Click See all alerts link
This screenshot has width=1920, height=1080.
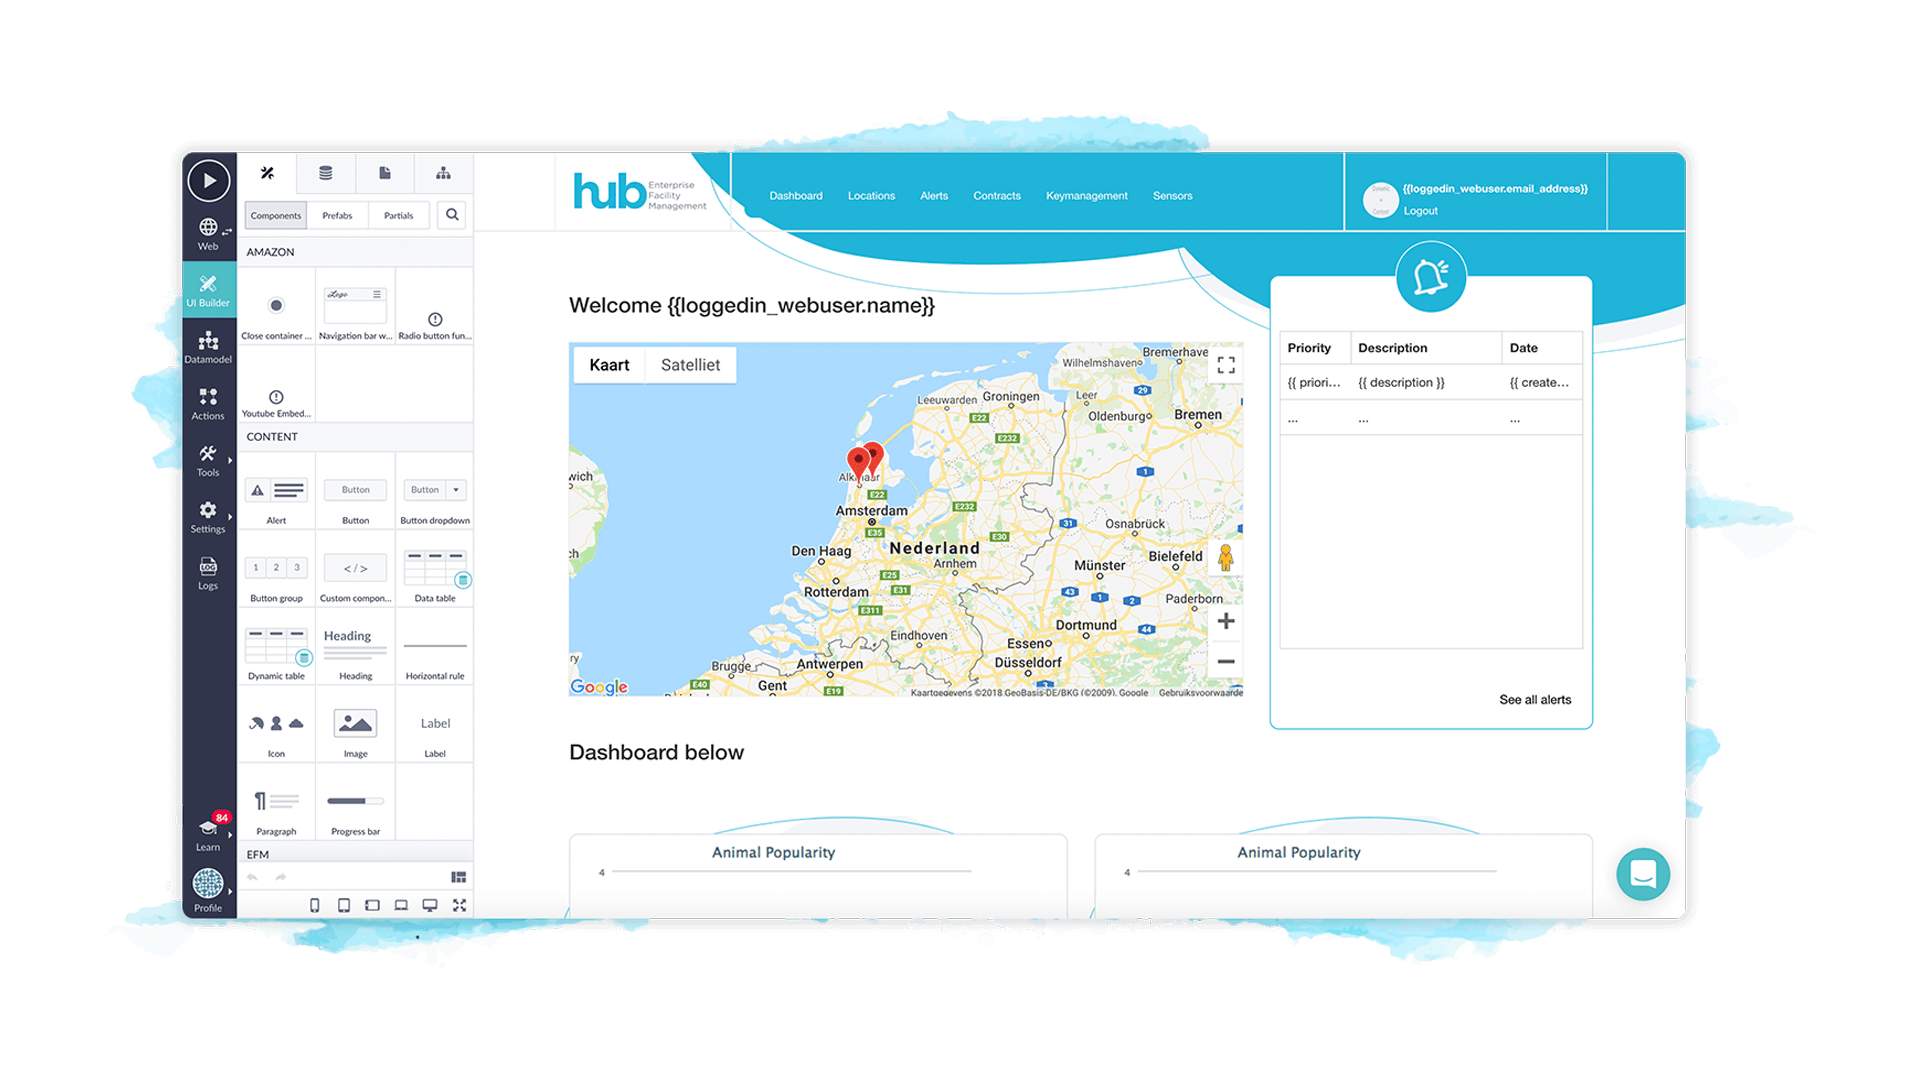1534,699
